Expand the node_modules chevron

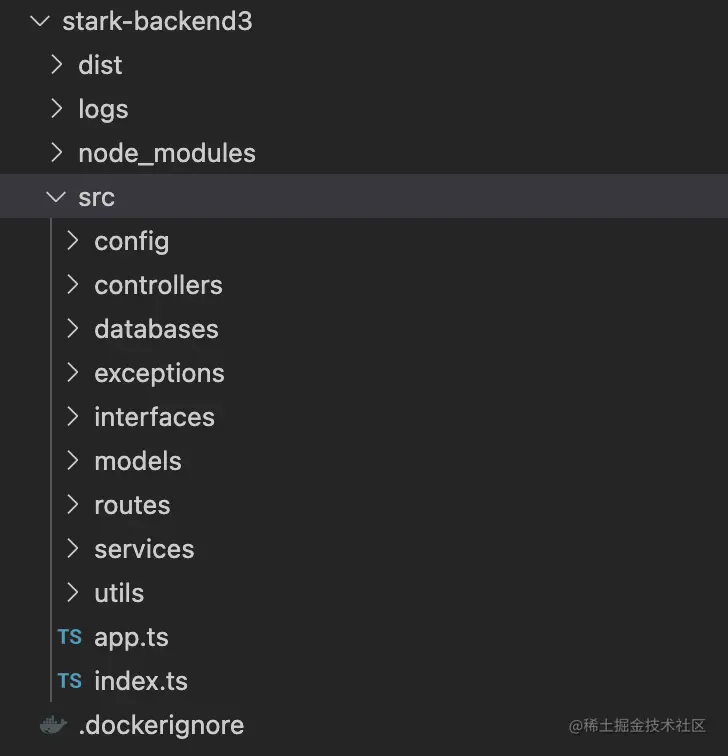coord(57,153)
